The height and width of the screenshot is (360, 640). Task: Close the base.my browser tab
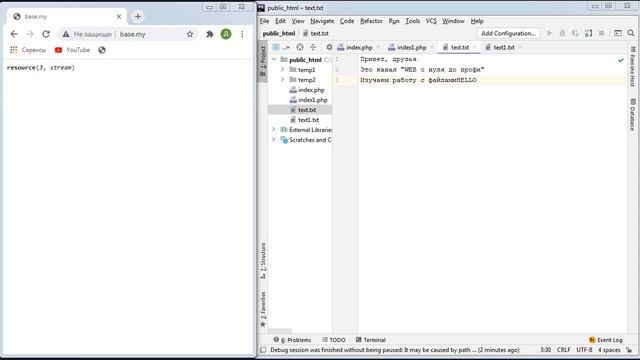point(119,17)
